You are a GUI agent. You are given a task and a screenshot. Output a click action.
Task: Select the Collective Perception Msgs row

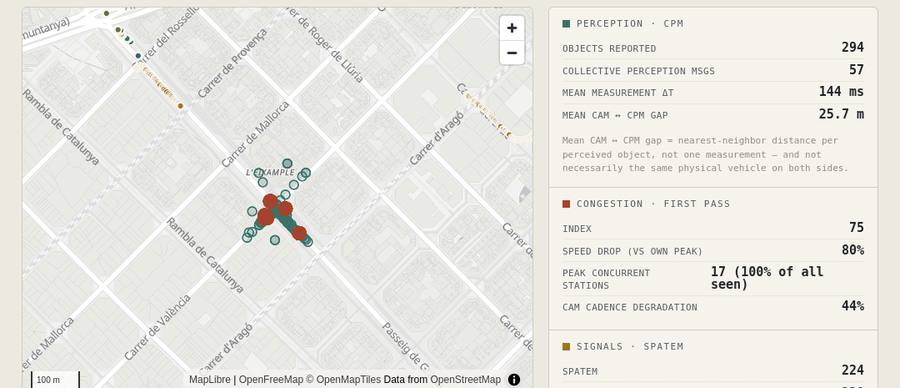click(x=713, y=70)
